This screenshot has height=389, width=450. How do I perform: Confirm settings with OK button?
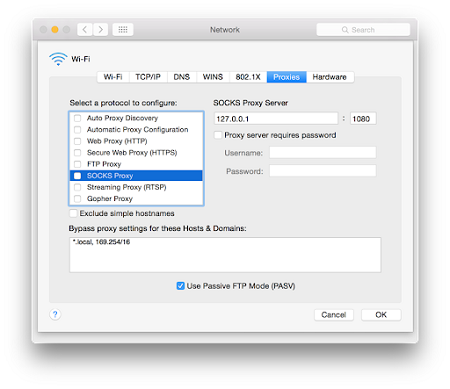(381, 315)
